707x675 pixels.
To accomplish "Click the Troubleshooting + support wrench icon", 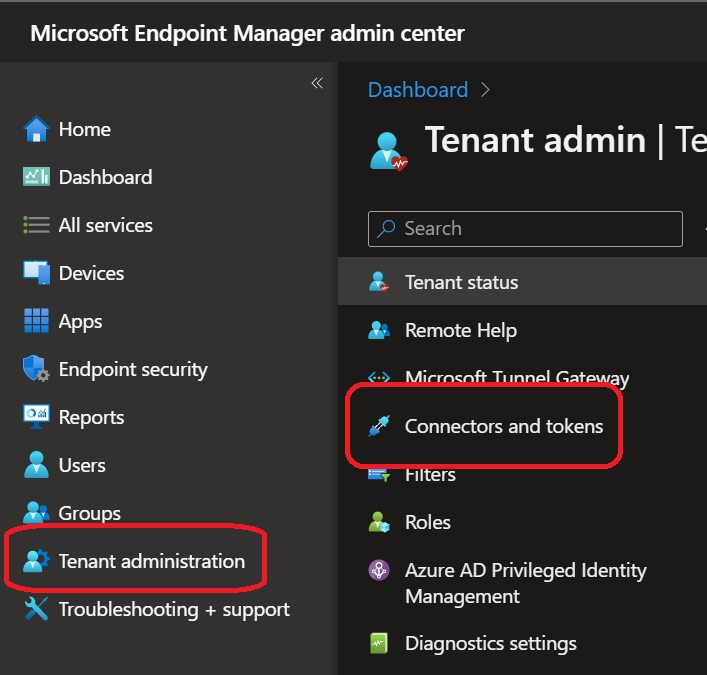I will coord(36,609).
